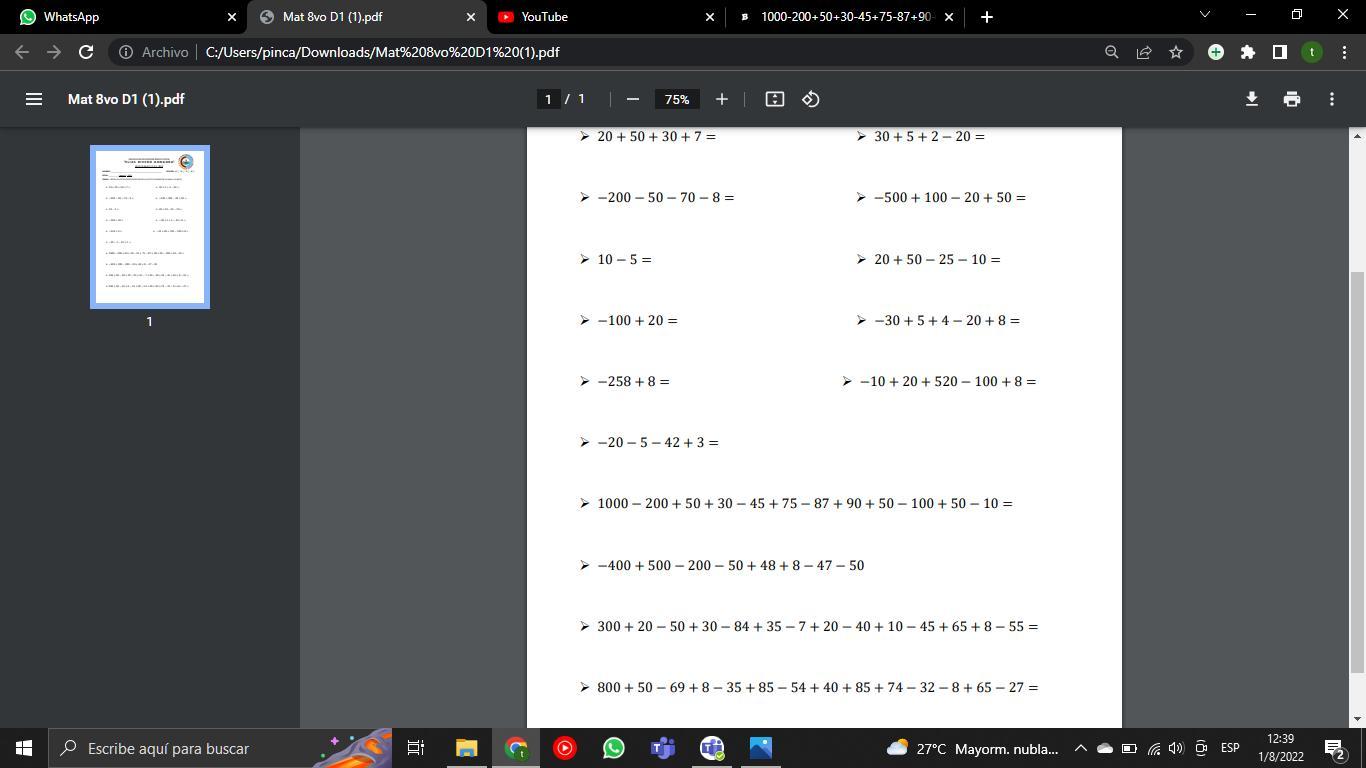Click the equation −258 + 8 =
The width and height of the screenshot is (1366, 768).
pyautogui.click(x=633, y=381)
